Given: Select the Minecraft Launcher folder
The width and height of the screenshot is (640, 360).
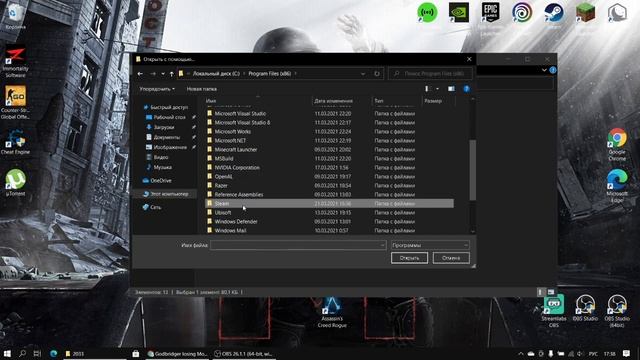Looking at the screenshot, I should pos(329,149).
